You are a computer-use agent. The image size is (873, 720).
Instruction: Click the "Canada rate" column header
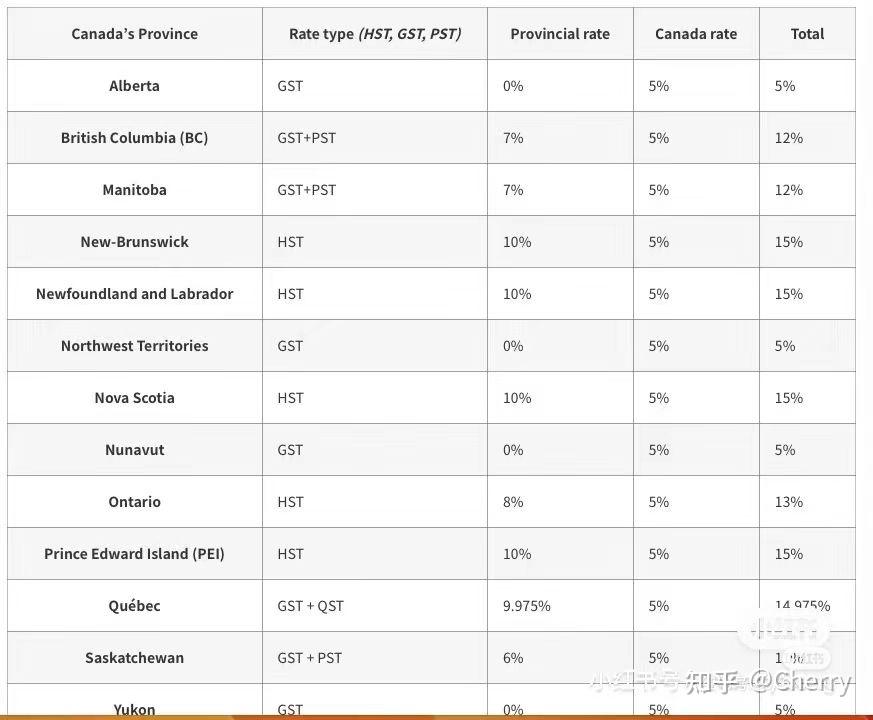click(x=696, y=34)
